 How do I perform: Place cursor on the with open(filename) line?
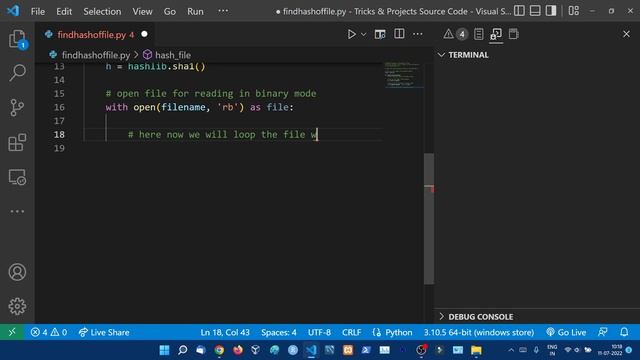pyautogui.click(x=200, y=107)
